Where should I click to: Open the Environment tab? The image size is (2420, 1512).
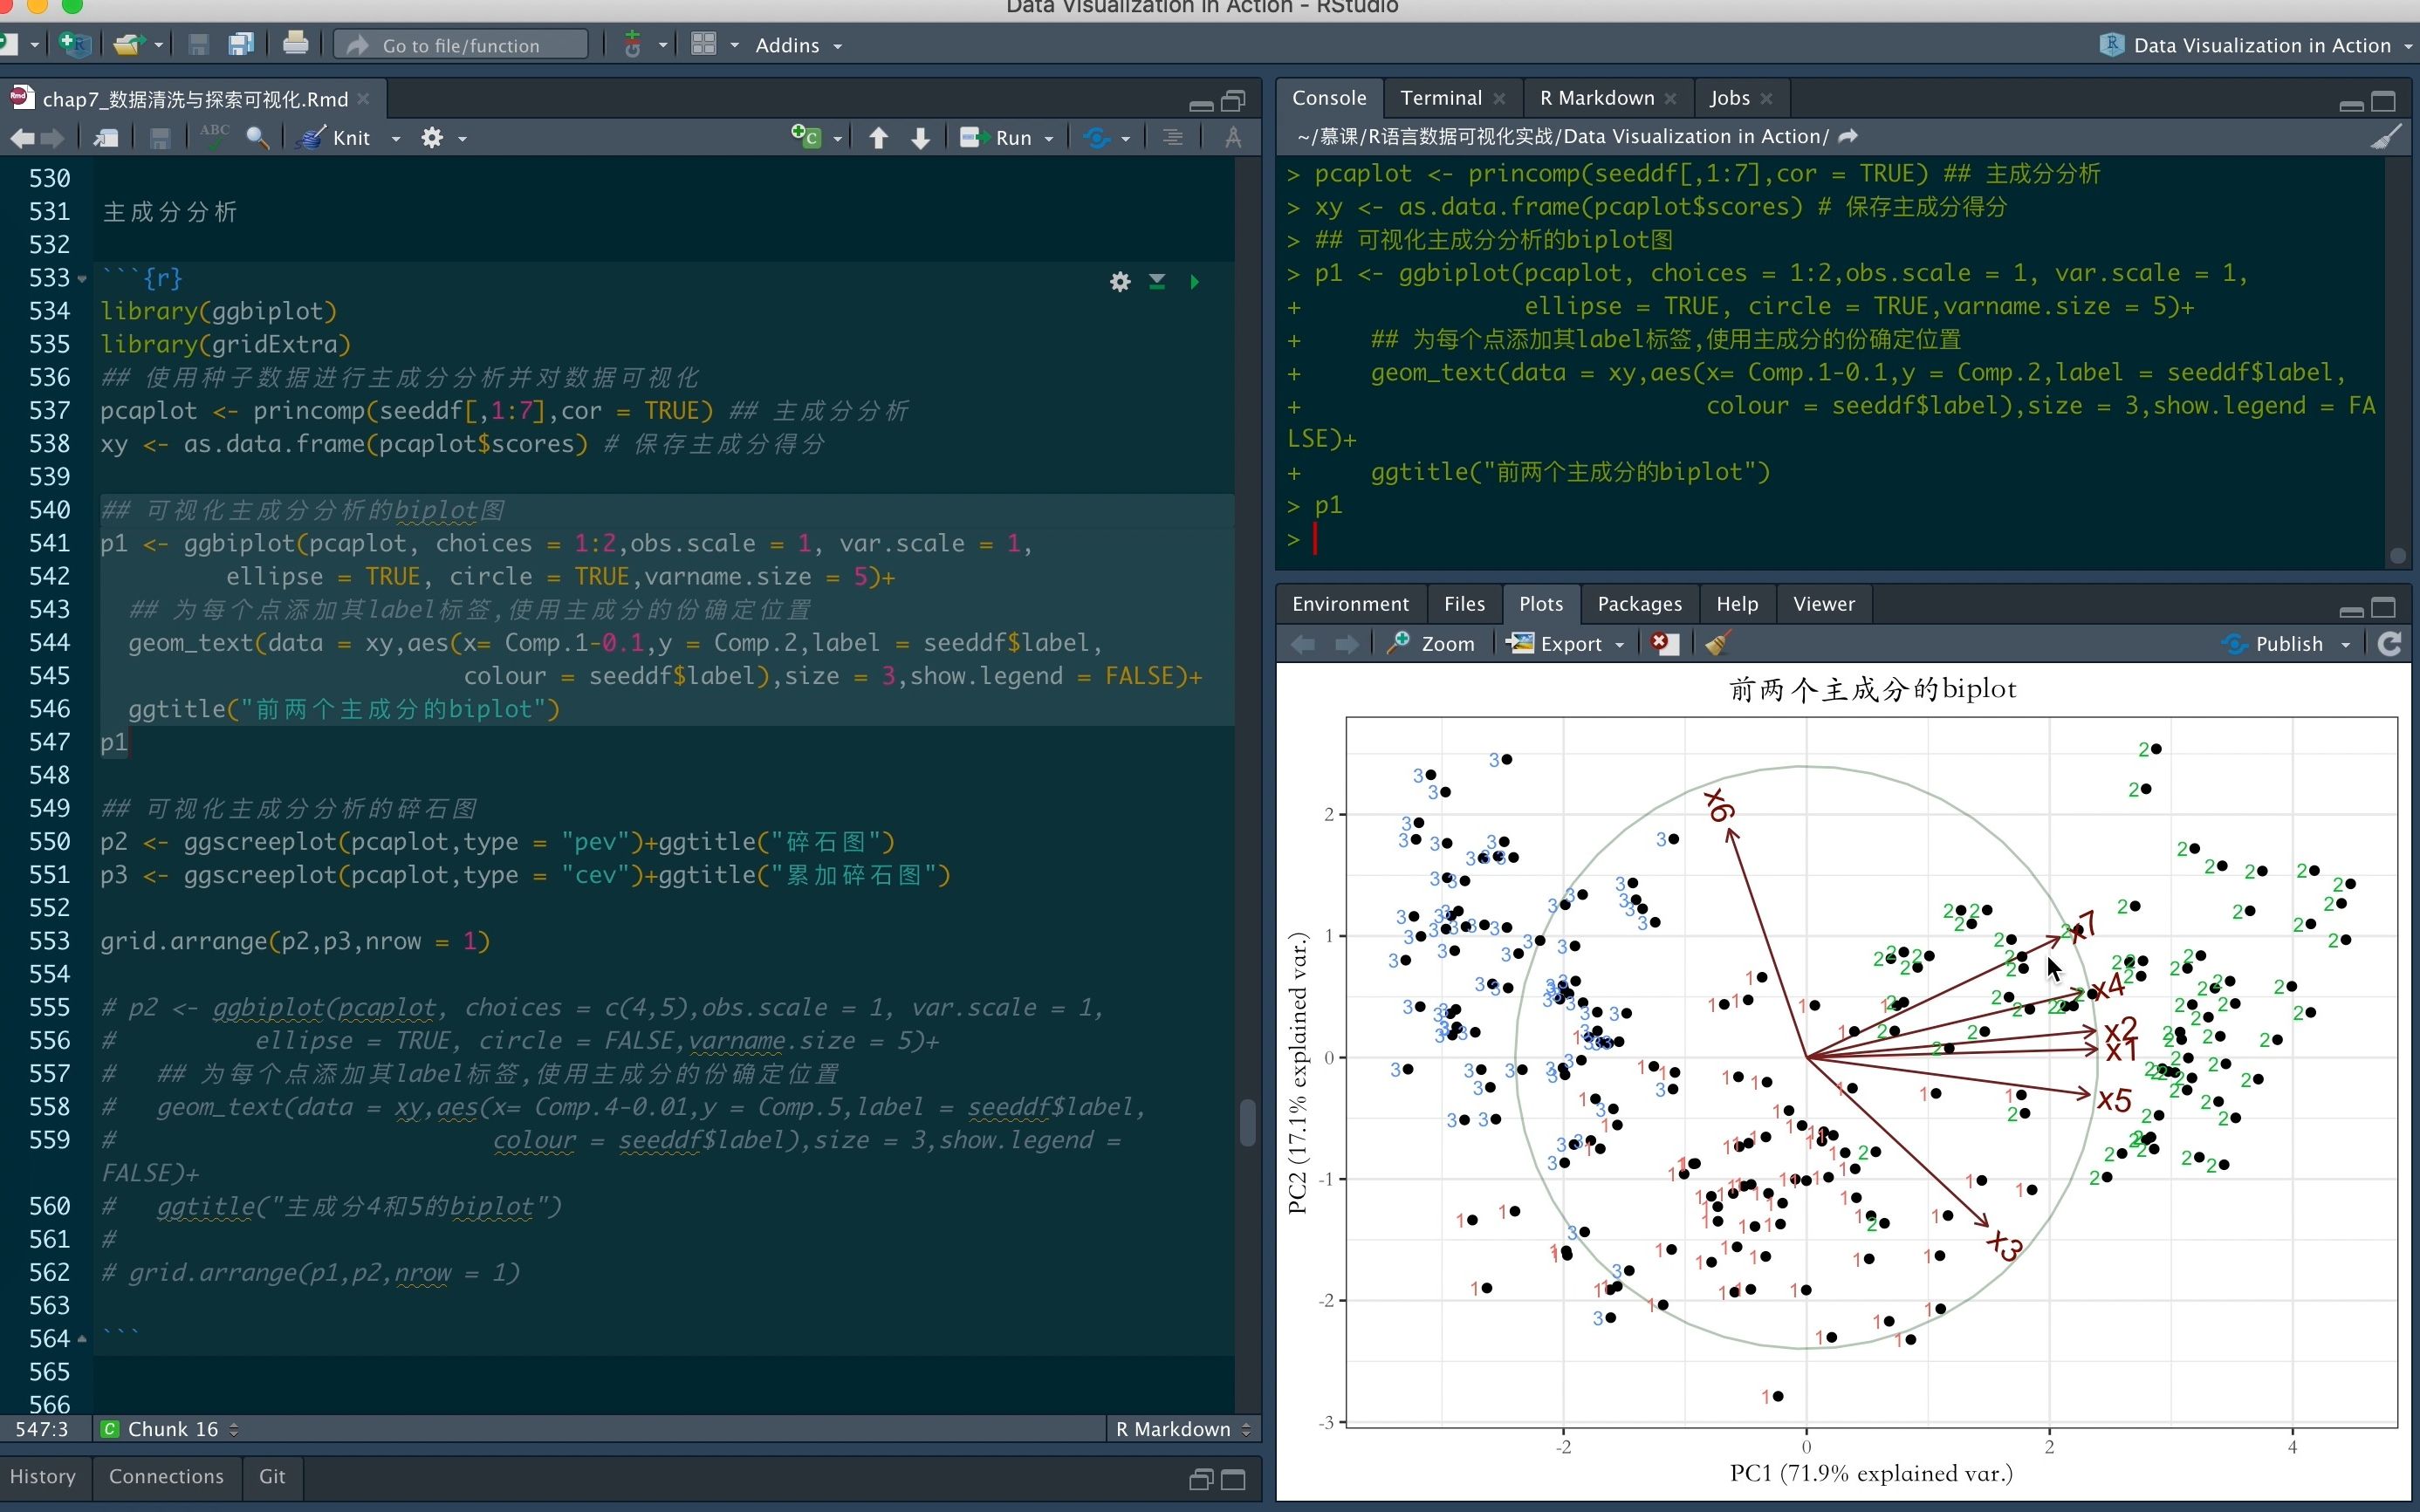click(1350, 604)
